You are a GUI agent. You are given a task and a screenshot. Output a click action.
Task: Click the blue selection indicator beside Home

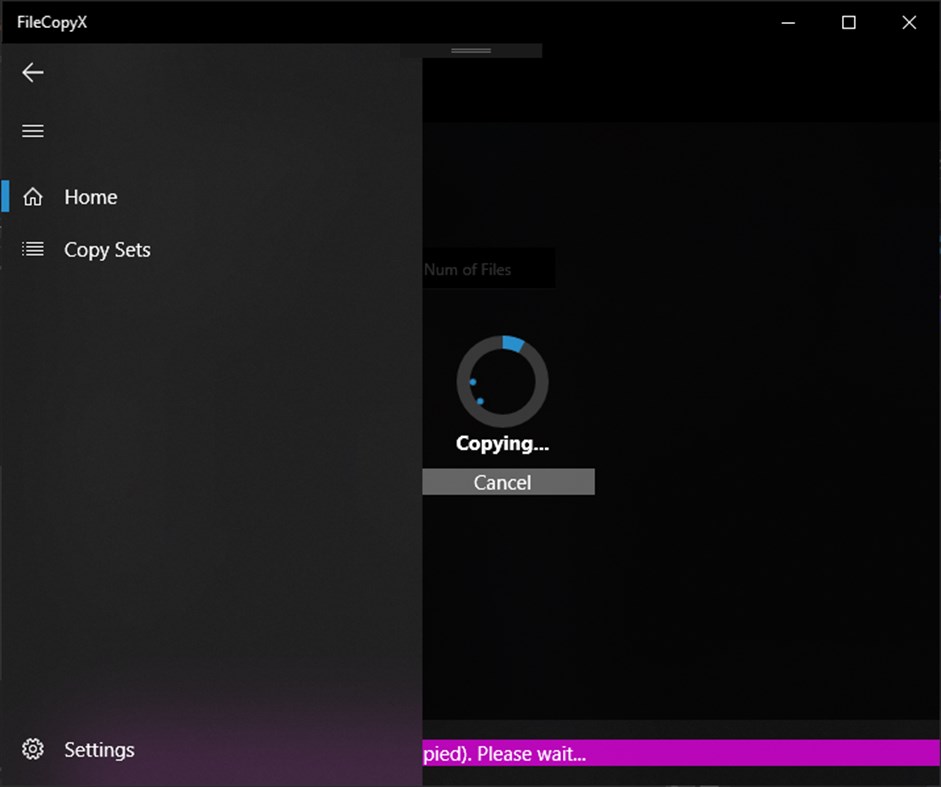(3, 196)
